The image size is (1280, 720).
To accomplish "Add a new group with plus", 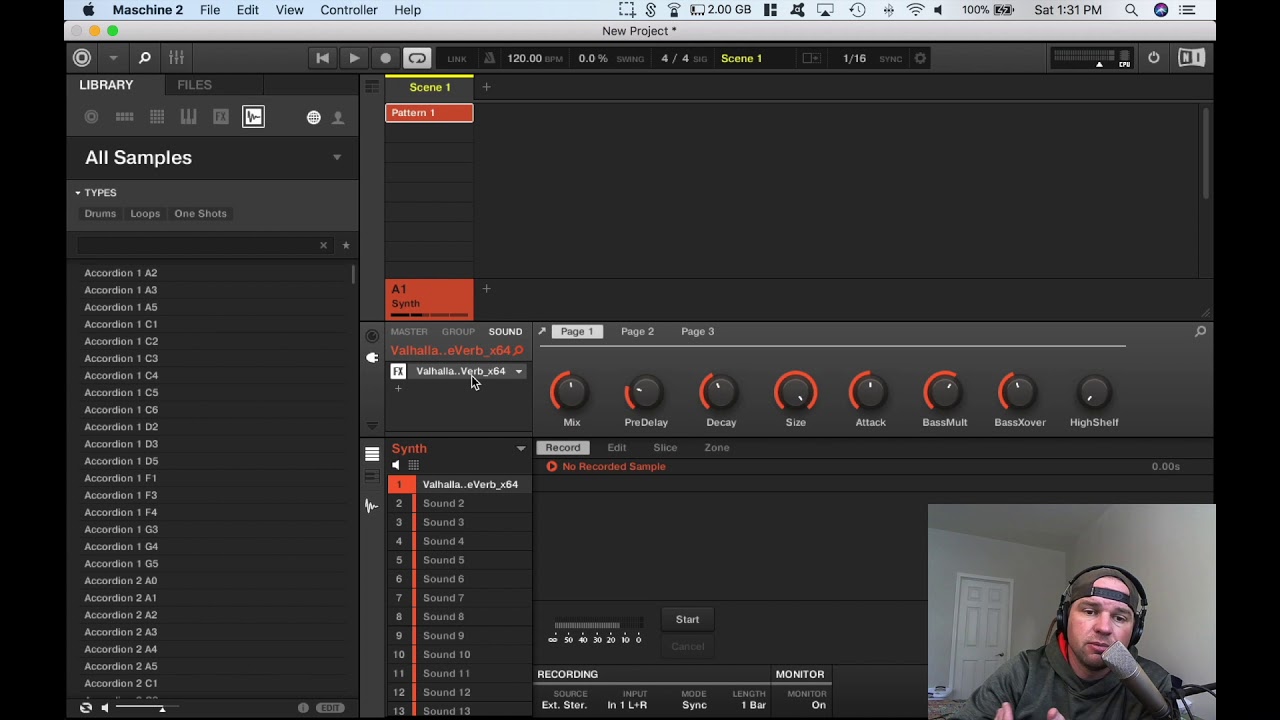I will tap(486, 289).
